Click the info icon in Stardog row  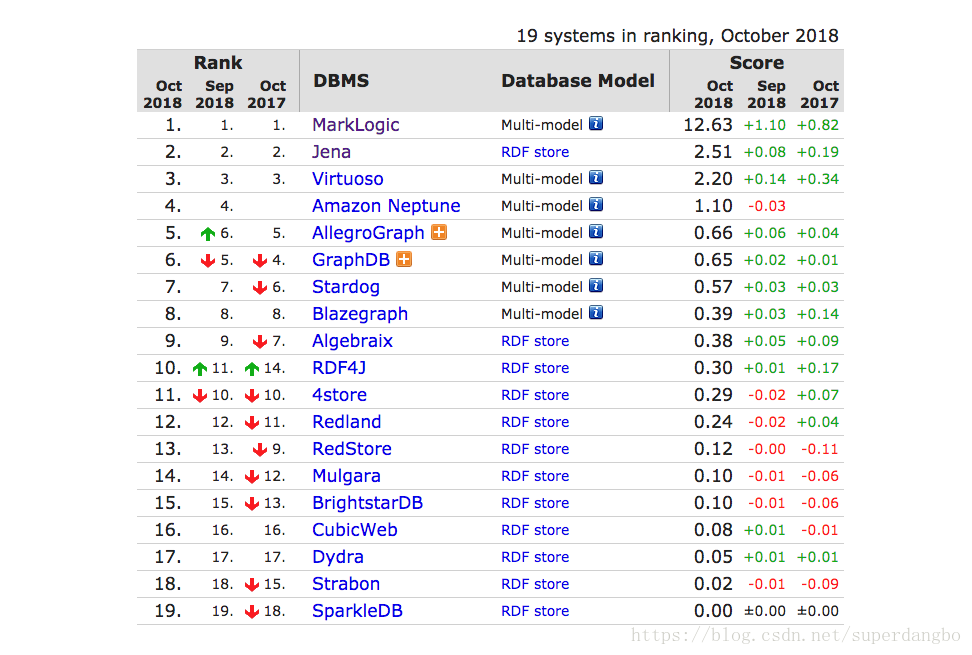tap(596, 286)
